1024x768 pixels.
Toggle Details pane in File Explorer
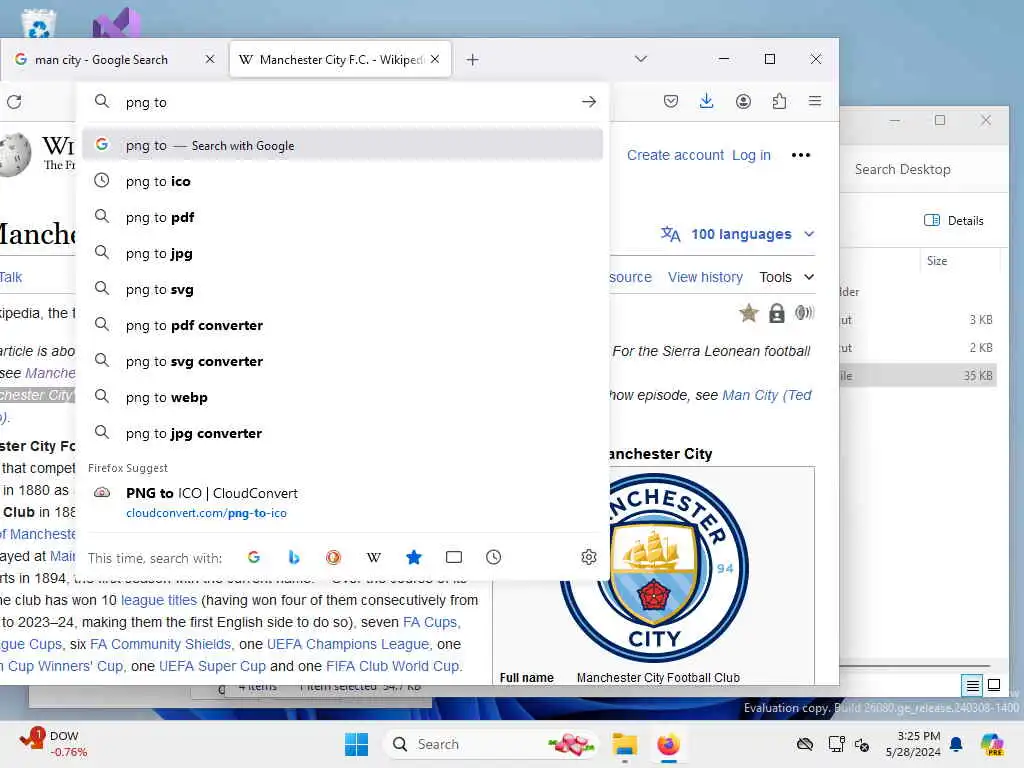953,221
